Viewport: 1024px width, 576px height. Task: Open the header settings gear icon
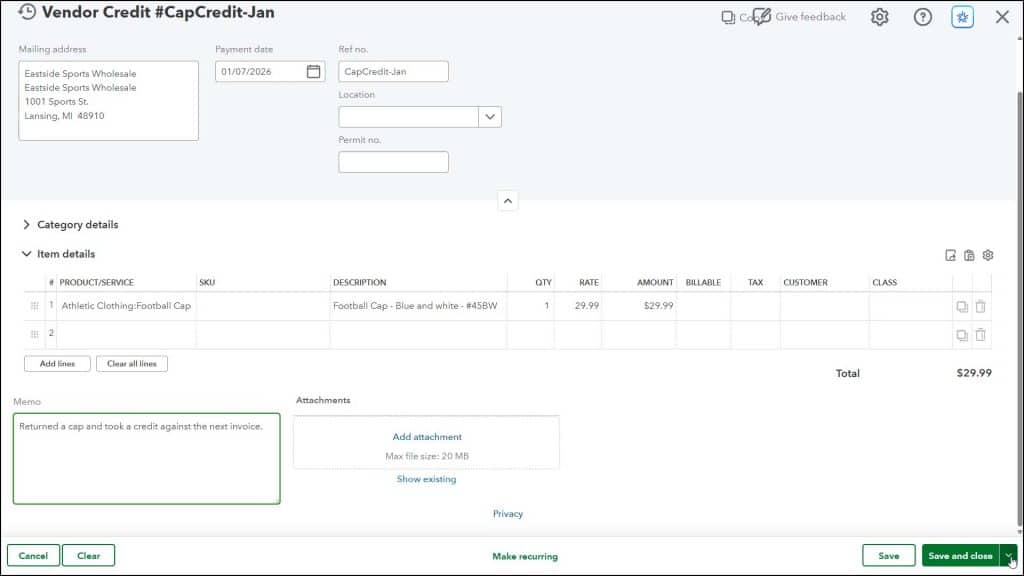[879, 17]
